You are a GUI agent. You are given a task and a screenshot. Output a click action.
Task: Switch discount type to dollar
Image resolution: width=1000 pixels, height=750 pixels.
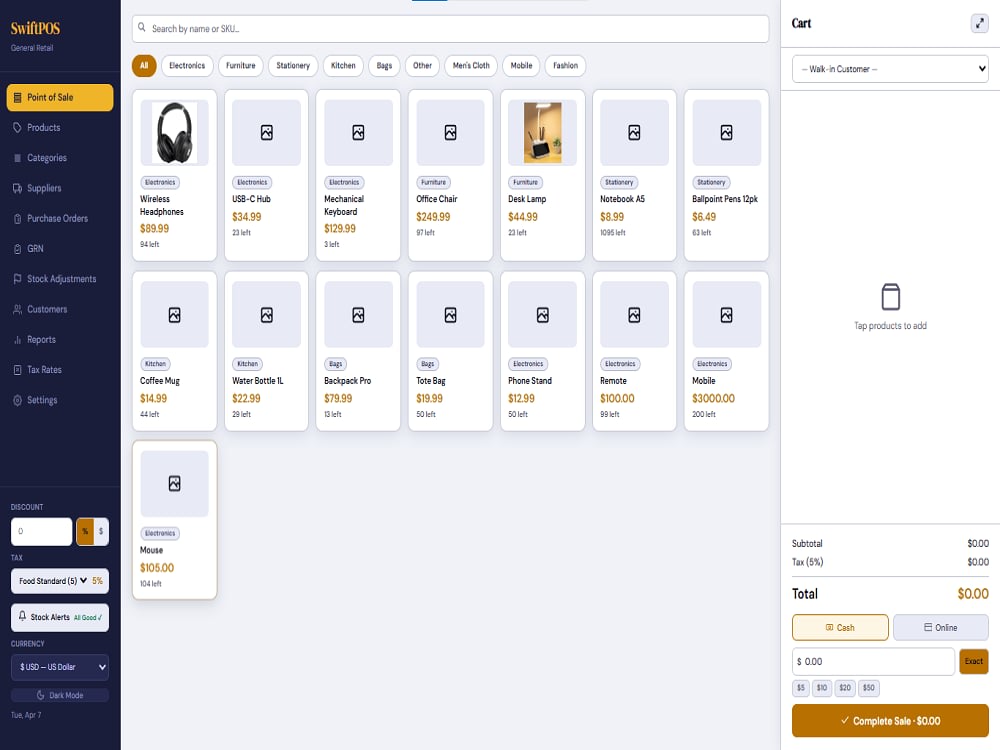(101, 531)
